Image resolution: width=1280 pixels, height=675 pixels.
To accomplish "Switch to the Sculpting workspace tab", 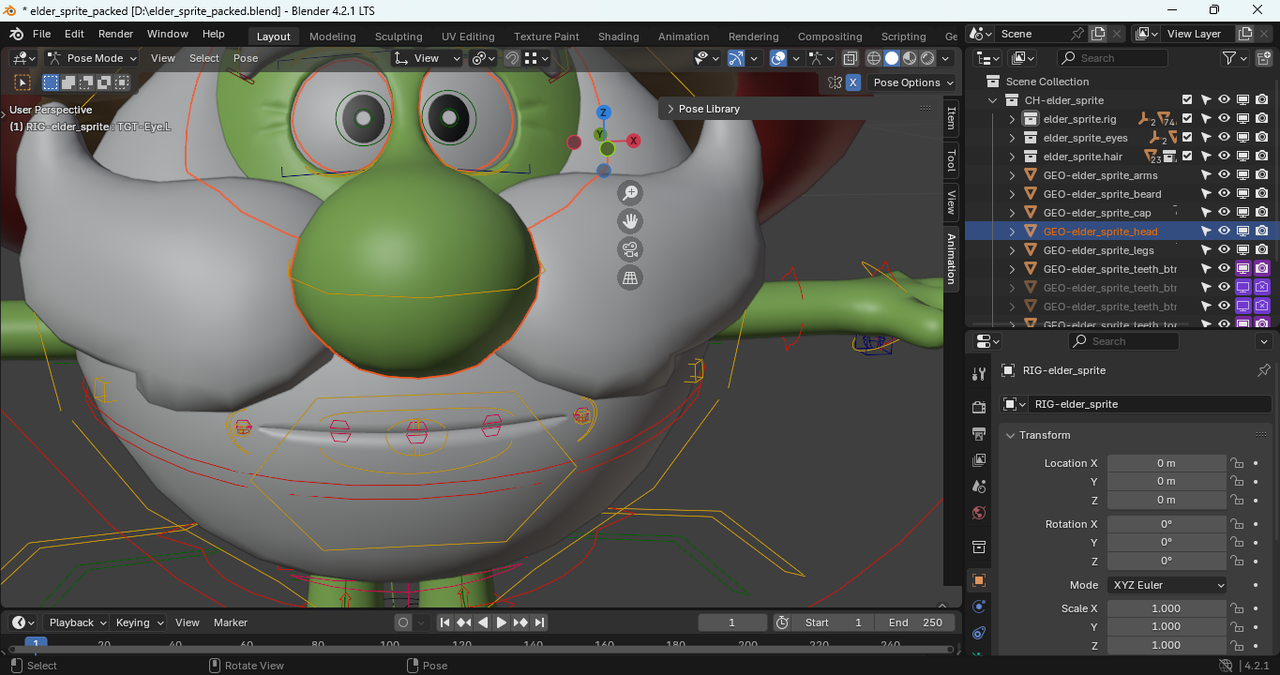I will [x=398, y=36].
